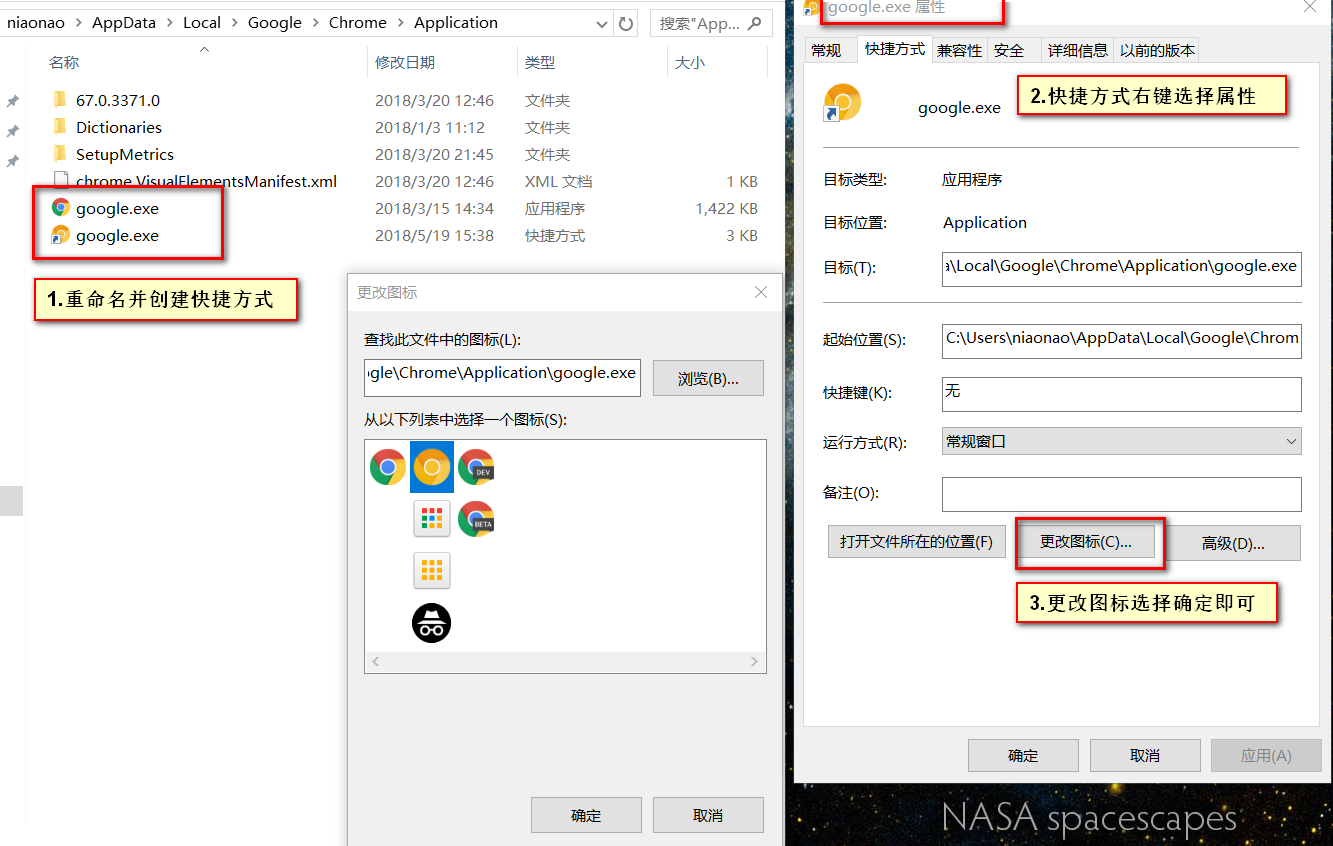Switch to the 兼容性 tab
Viewport: 1333px width, 846px height.
pos(959,50)
